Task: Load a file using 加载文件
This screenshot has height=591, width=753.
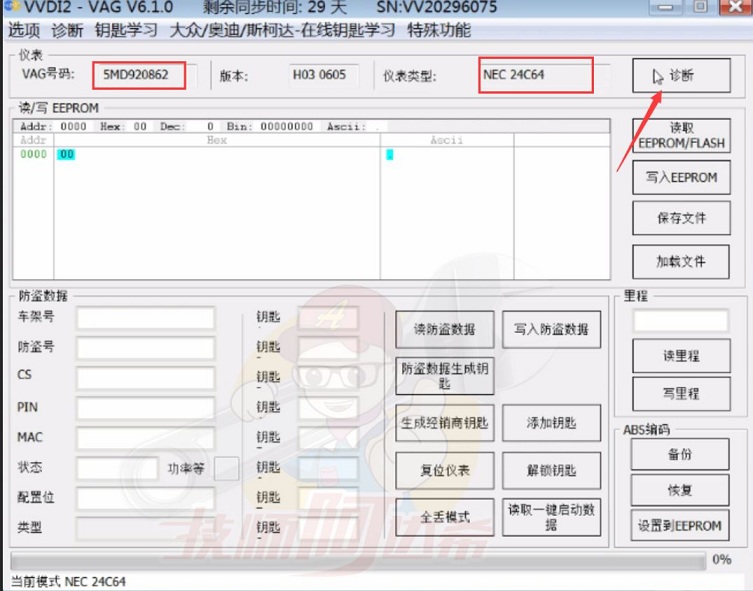Action: click(681, 261)
